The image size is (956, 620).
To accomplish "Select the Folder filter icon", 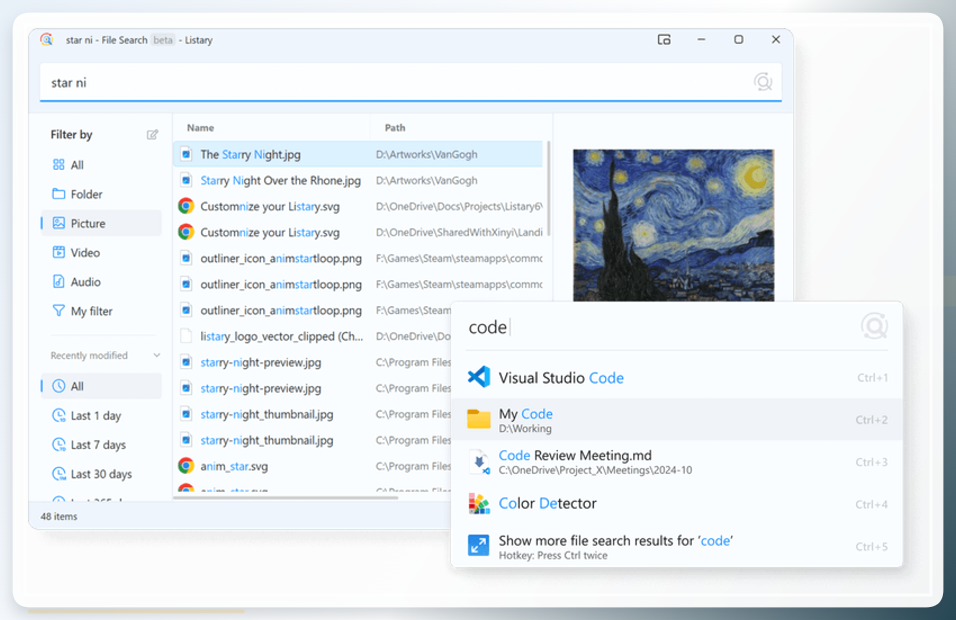I will coord(59,194).
